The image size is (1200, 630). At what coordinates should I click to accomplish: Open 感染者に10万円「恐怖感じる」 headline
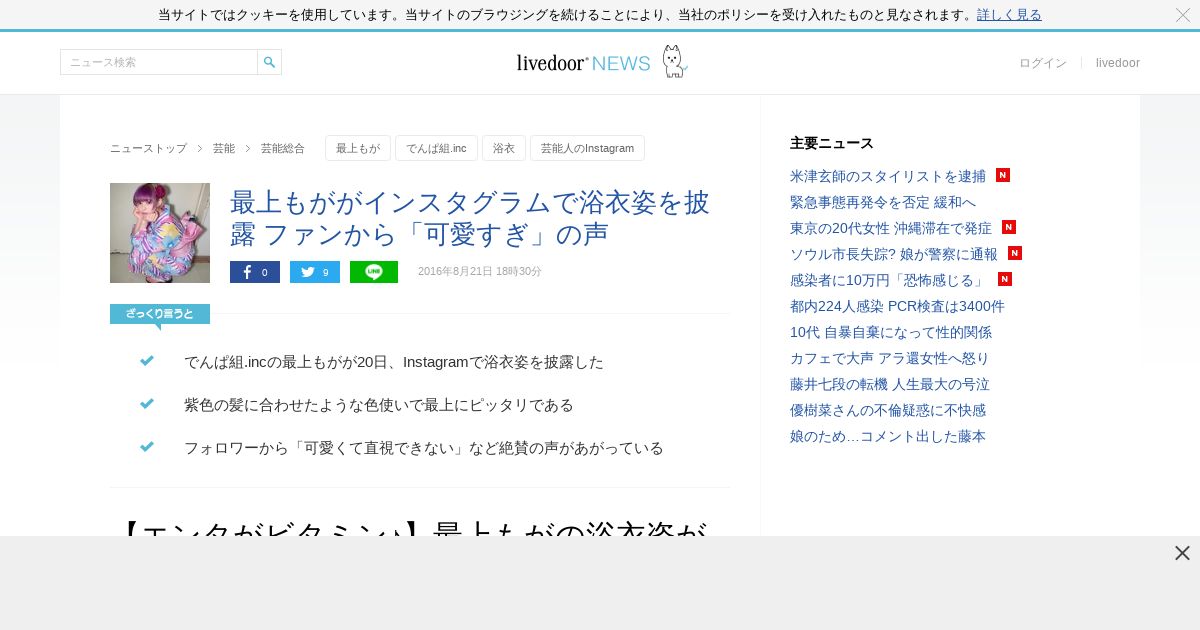(889, 280)
